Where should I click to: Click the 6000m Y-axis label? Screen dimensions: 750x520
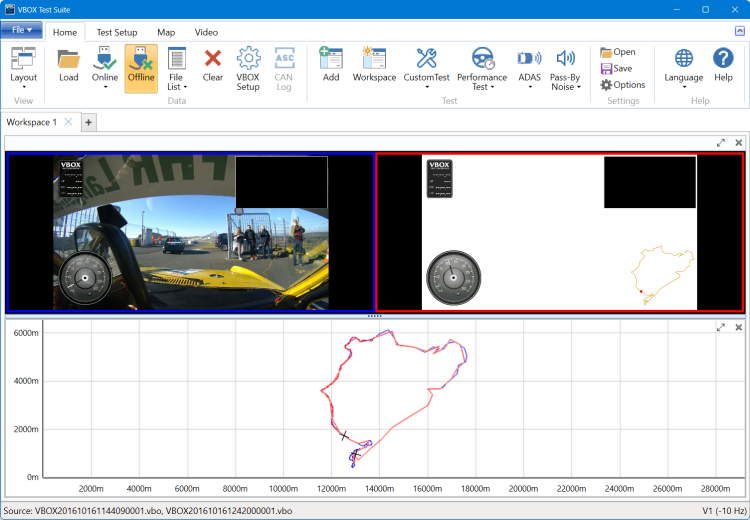[x=26, y=332]
